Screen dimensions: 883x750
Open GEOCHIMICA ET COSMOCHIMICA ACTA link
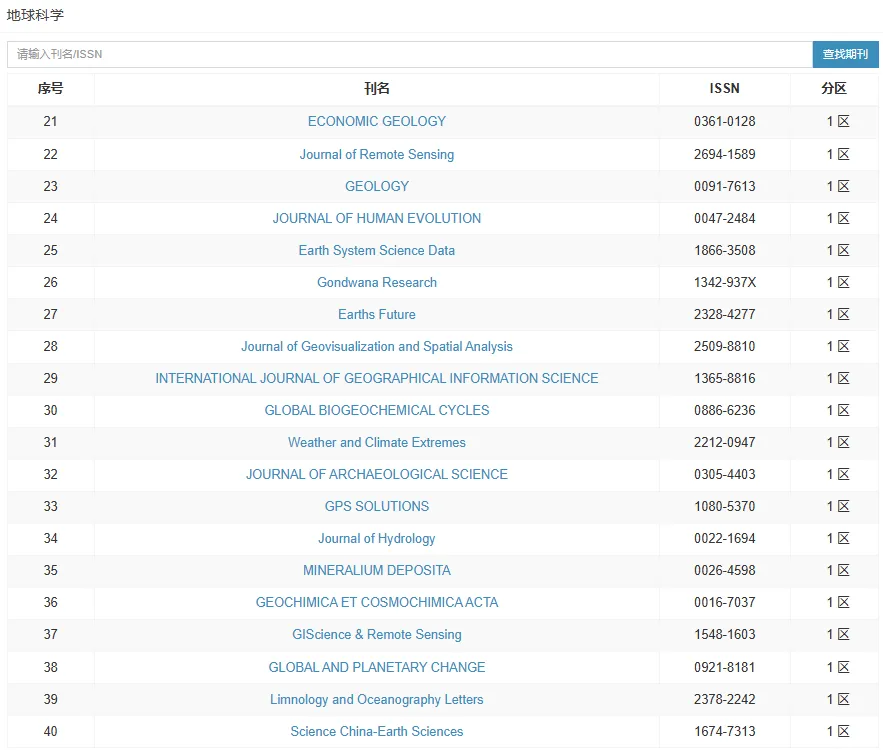click(x=377, y=602)
